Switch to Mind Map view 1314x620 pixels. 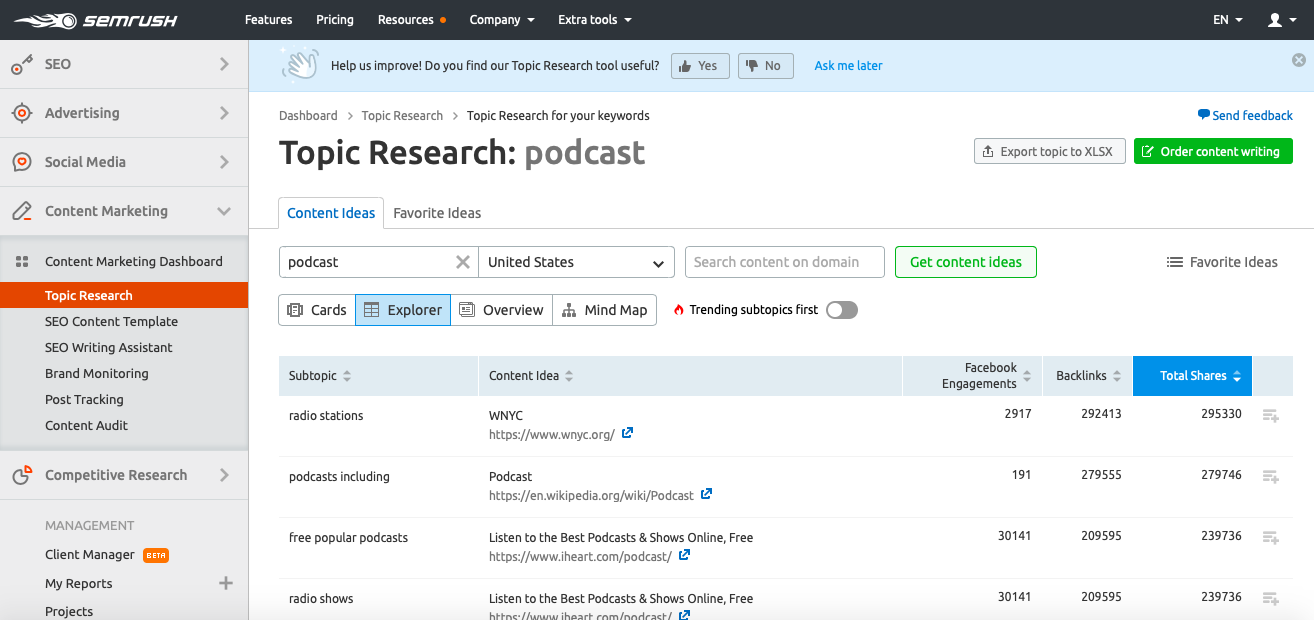pos(604,310)
